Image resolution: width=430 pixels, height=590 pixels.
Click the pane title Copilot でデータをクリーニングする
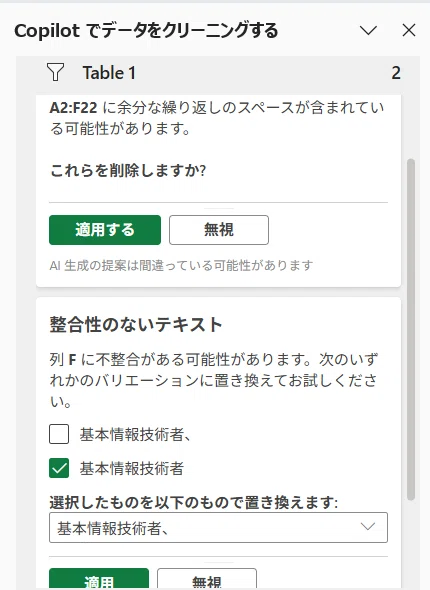[146, 30]
